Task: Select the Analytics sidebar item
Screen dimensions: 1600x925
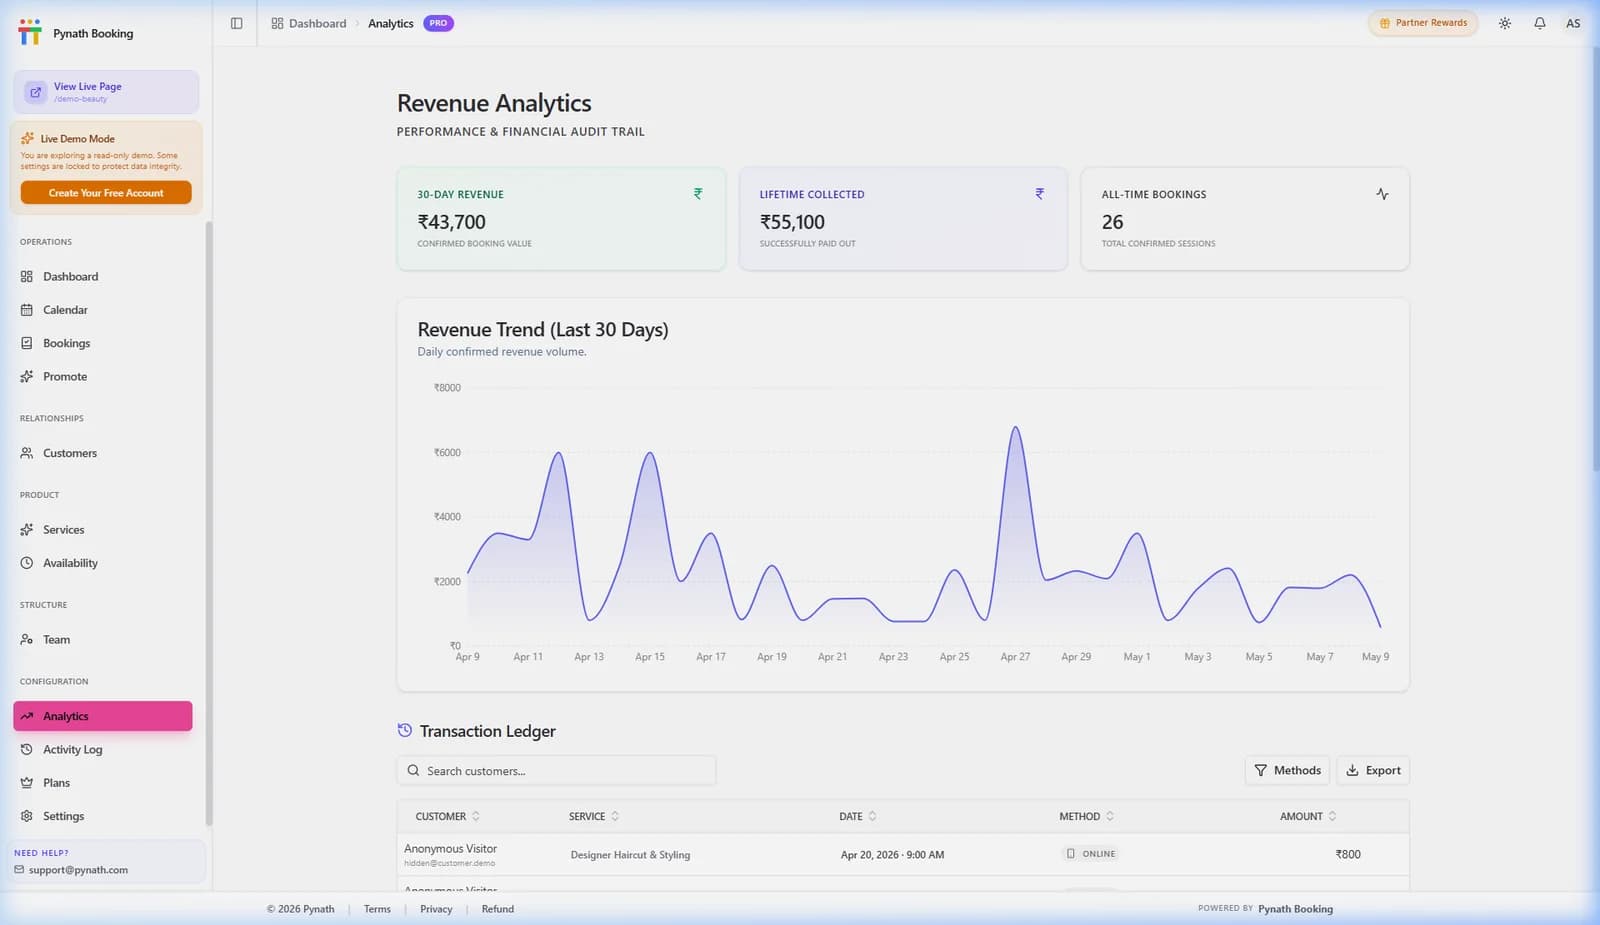Action: tap(102, 716)
